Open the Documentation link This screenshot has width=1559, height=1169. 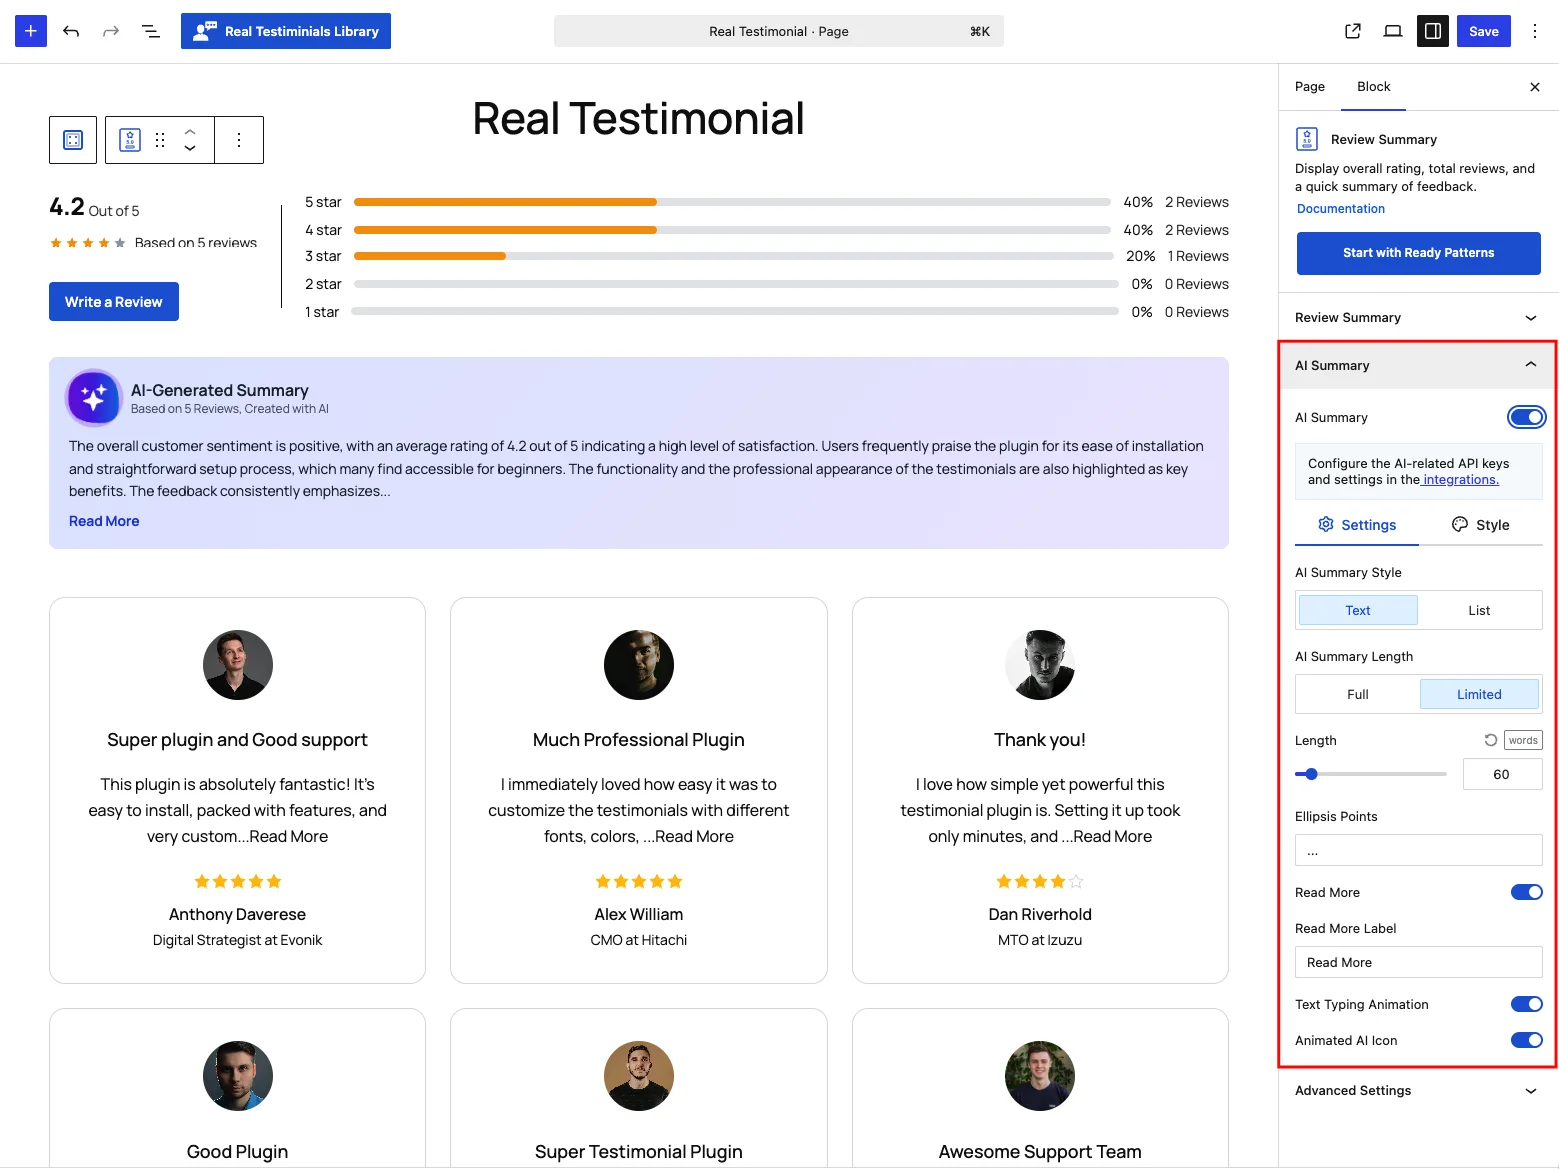click(x=1341, y=209)
